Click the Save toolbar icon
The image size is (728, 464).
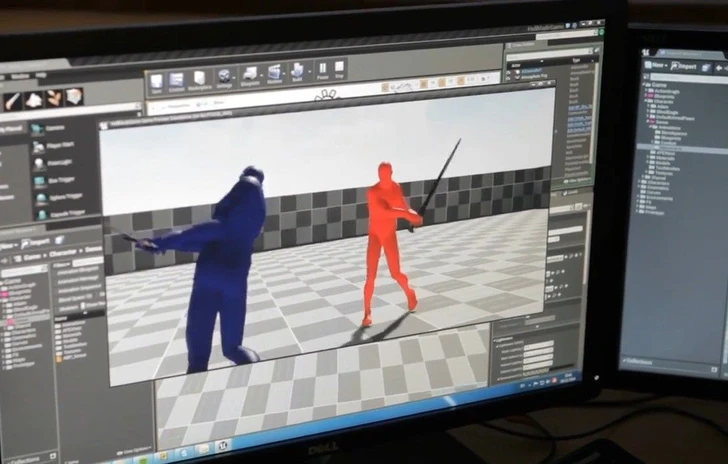157,81
